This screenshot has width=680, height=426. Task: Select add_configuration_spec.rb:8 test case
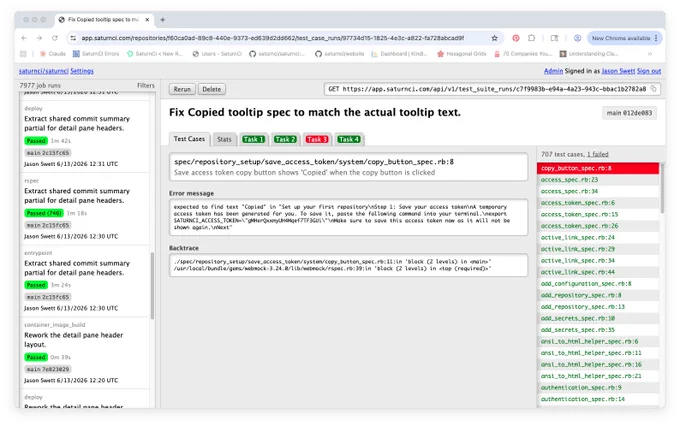click(x=598, y=284)
